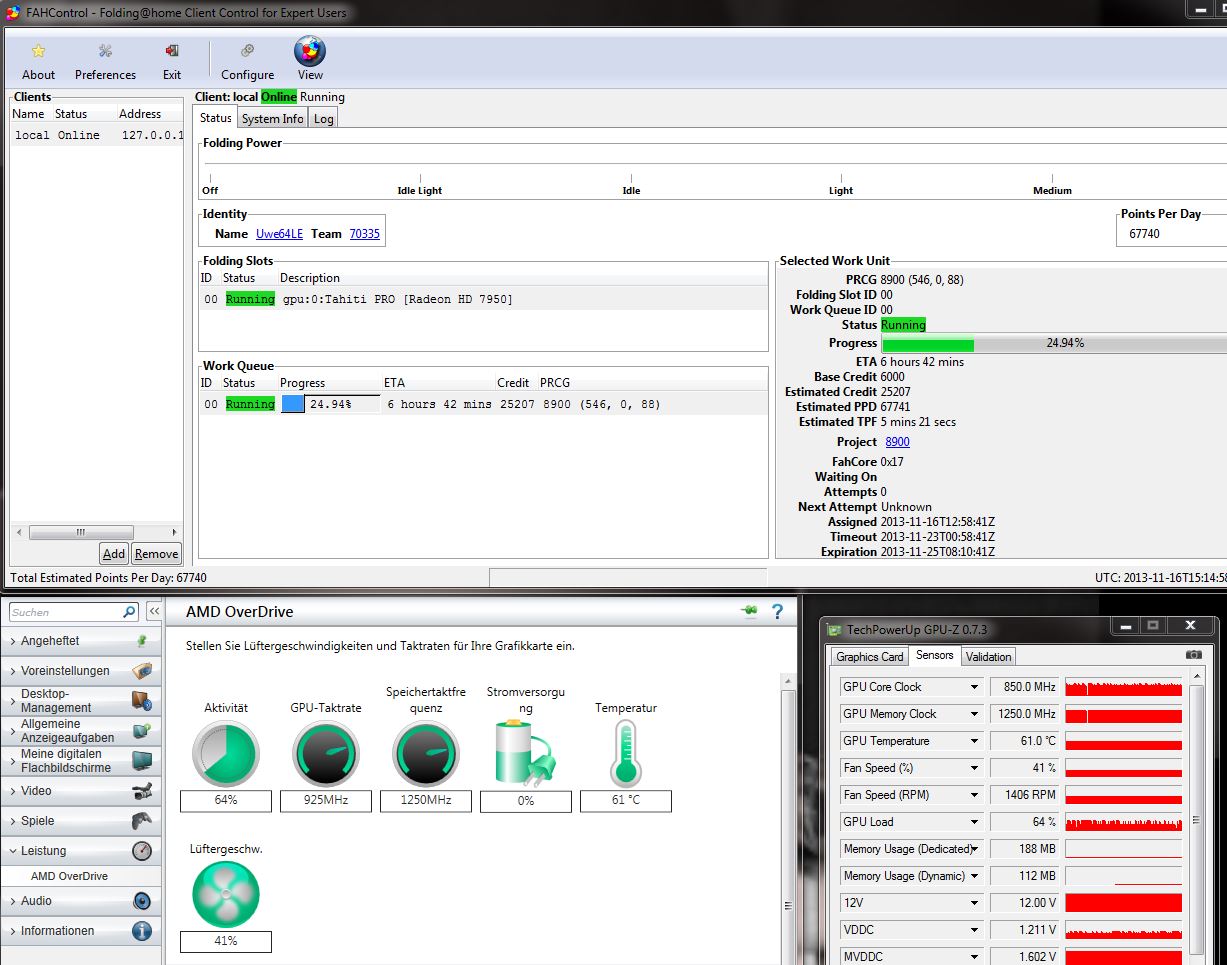Viewport: 1227px width, 965px height.
Task: Open Memory Usage (Dedicated) dropdown
Action: click(x=974, y=849)
